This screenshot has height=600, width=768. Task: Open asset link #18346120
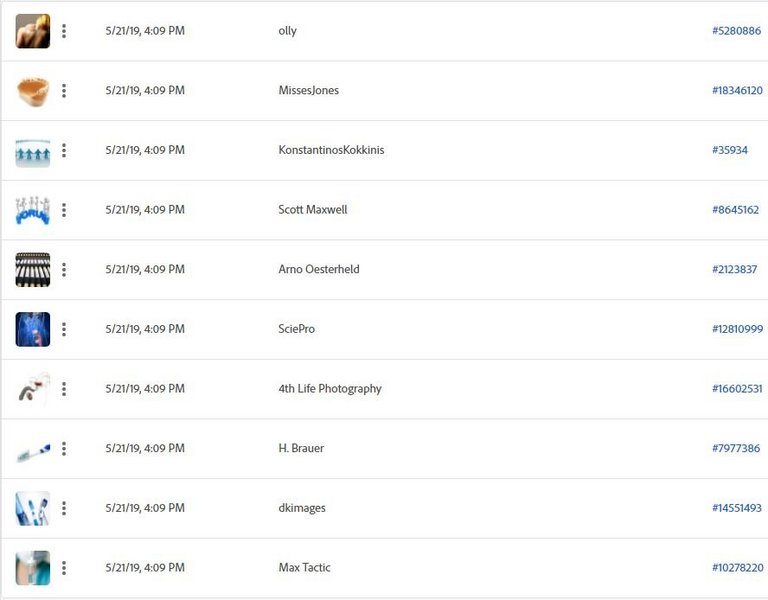coord(737,91)
